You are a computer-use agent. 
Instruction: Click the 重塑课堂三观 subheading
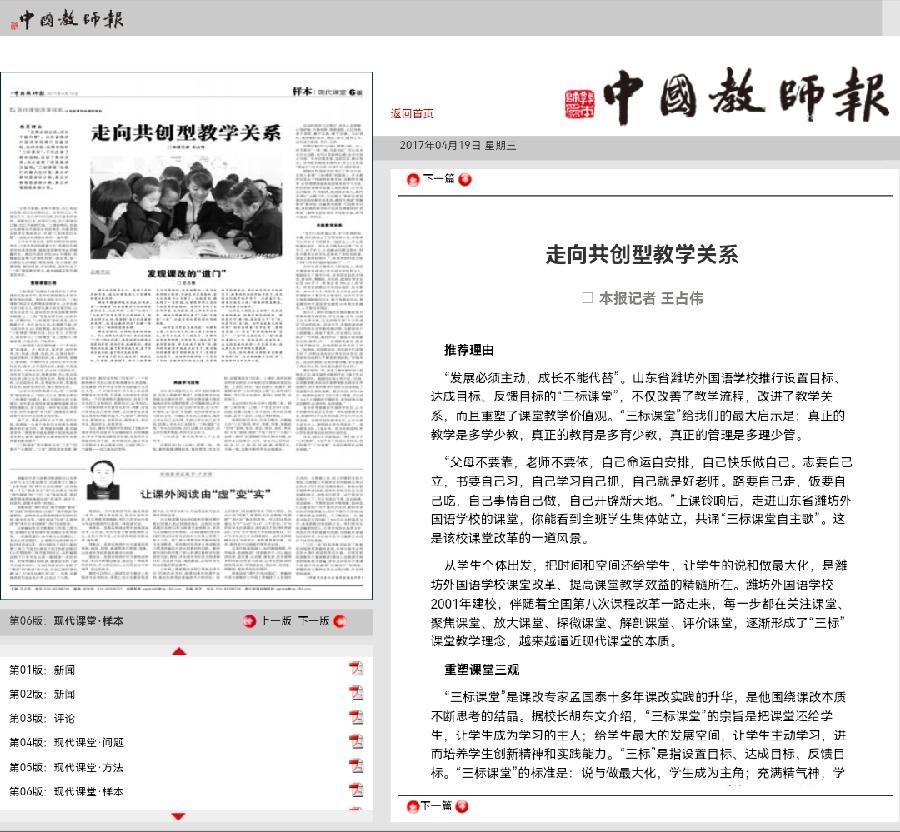(x=481, y=669)
